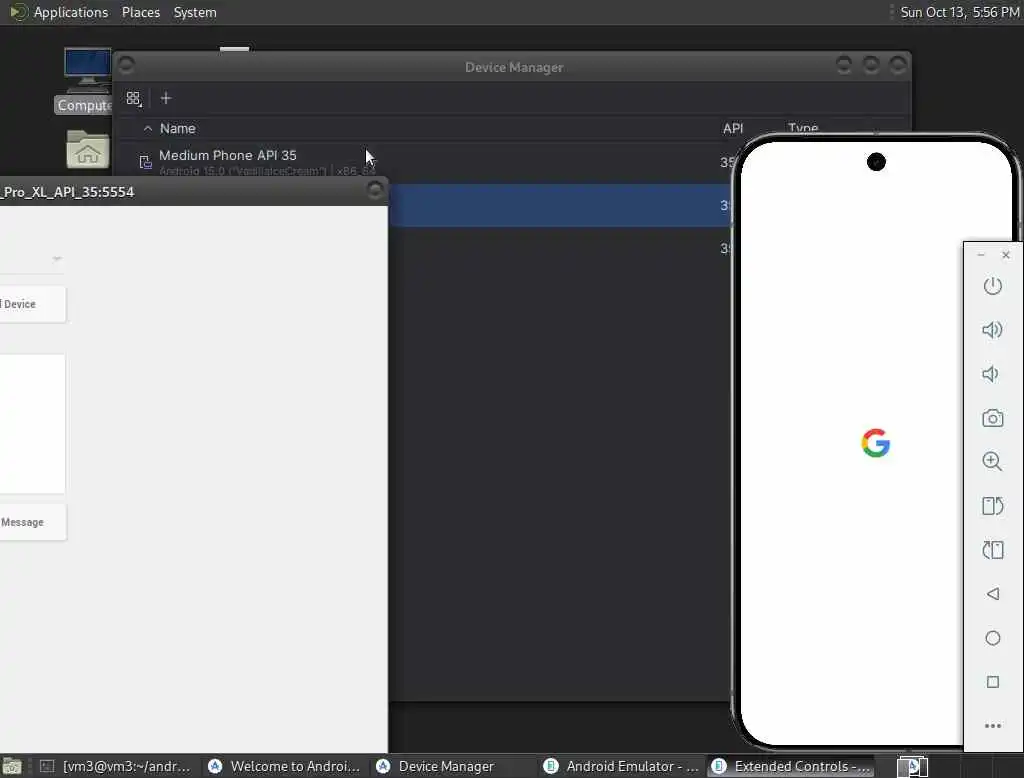Open the Applications menu in the top panel
This screenshot has width=1024, height=778.
71,12
